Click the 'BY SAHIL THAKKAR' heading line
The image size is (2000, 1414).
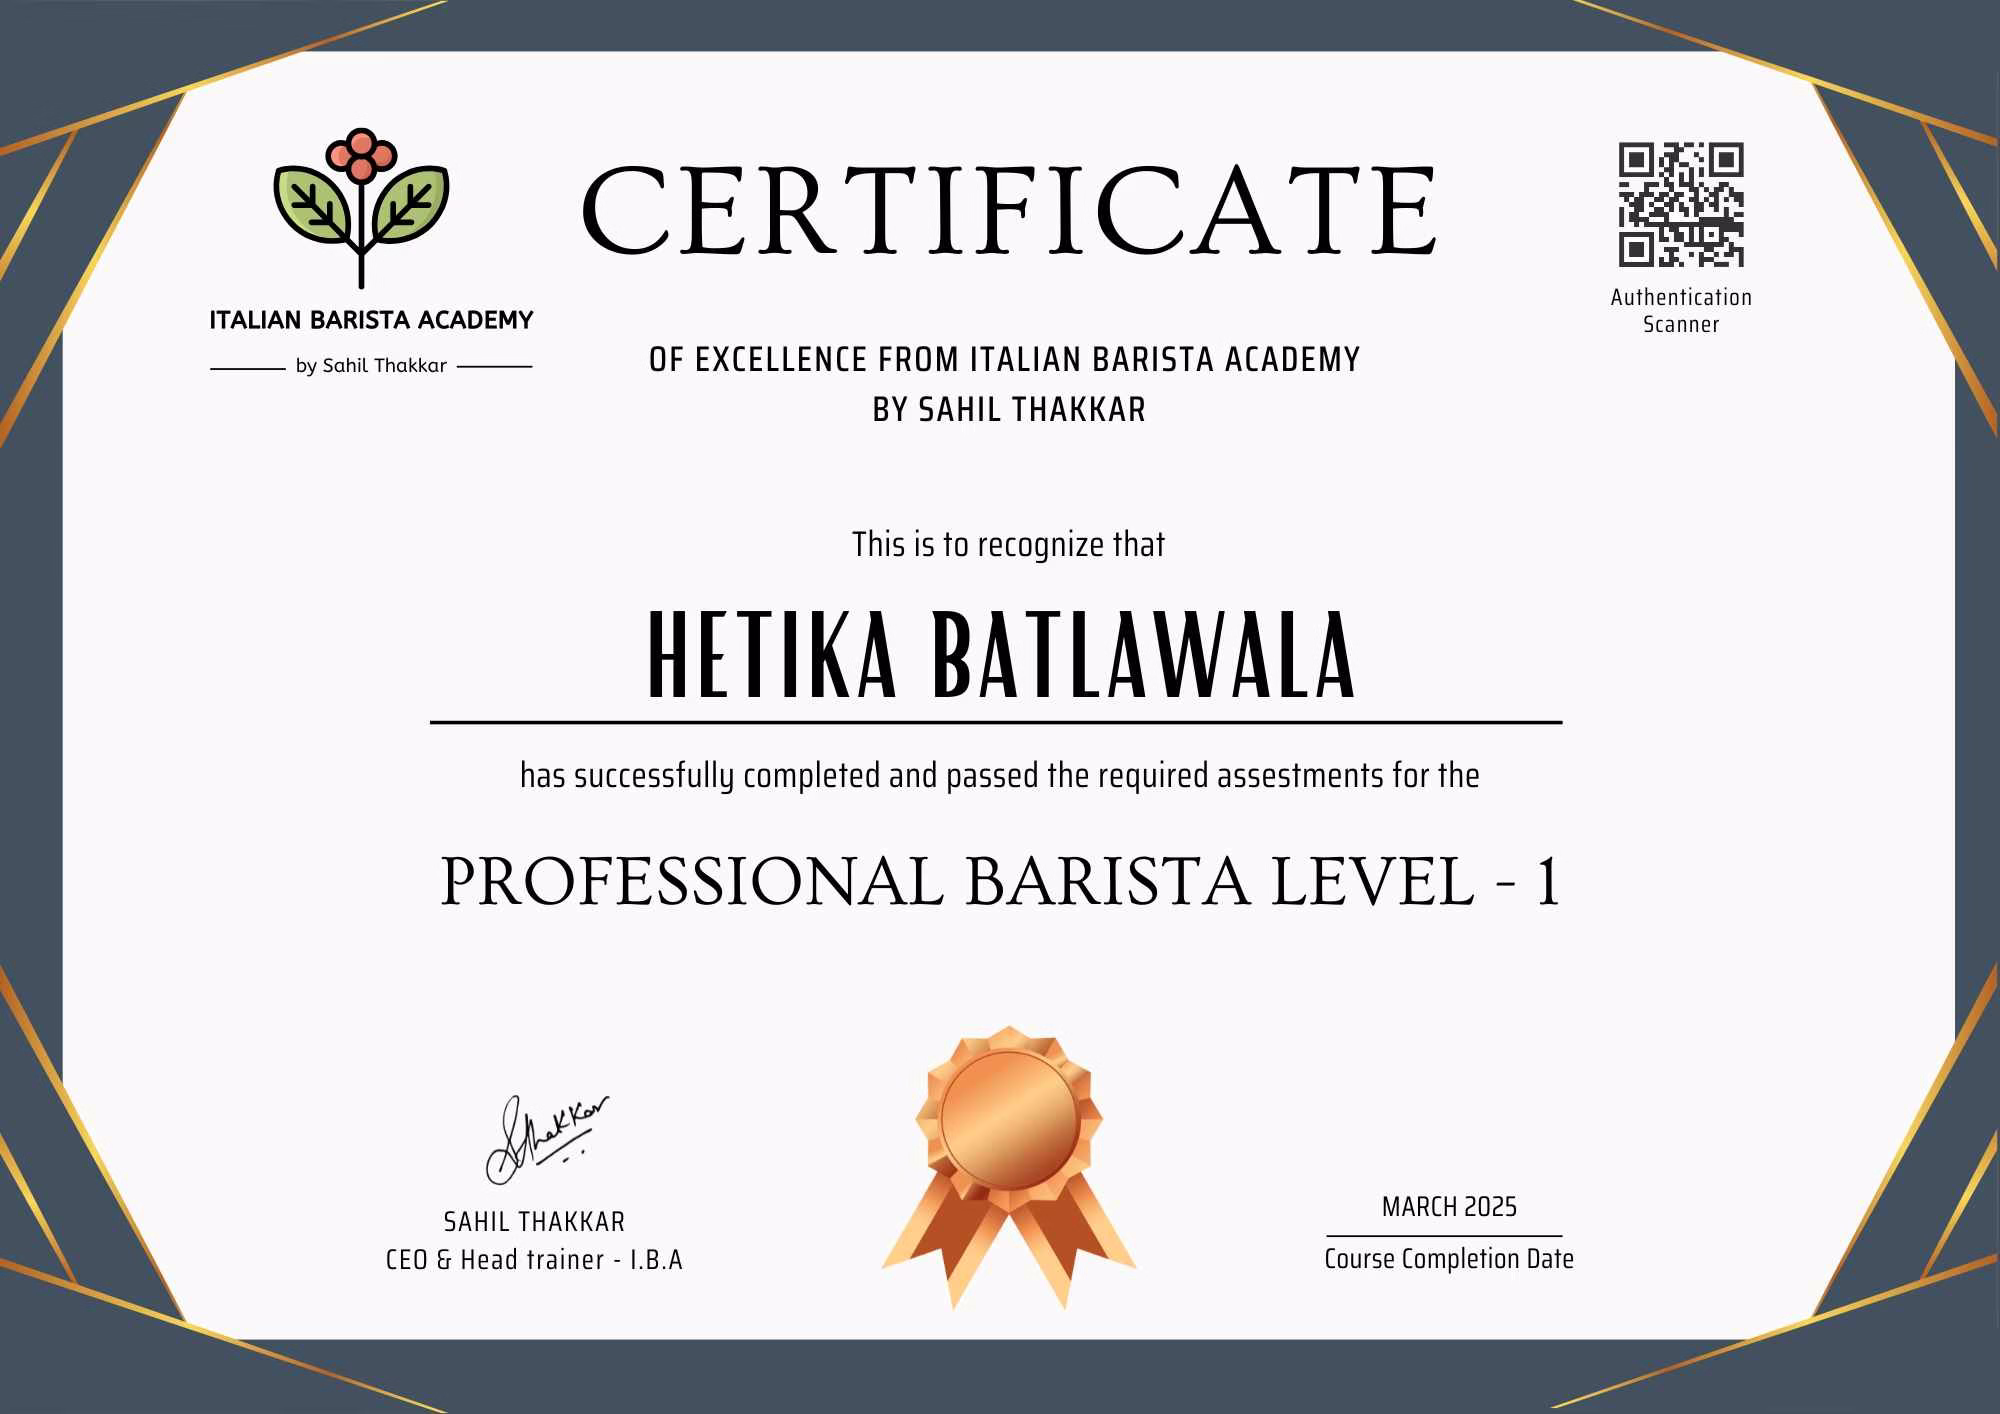(1008, 410)
